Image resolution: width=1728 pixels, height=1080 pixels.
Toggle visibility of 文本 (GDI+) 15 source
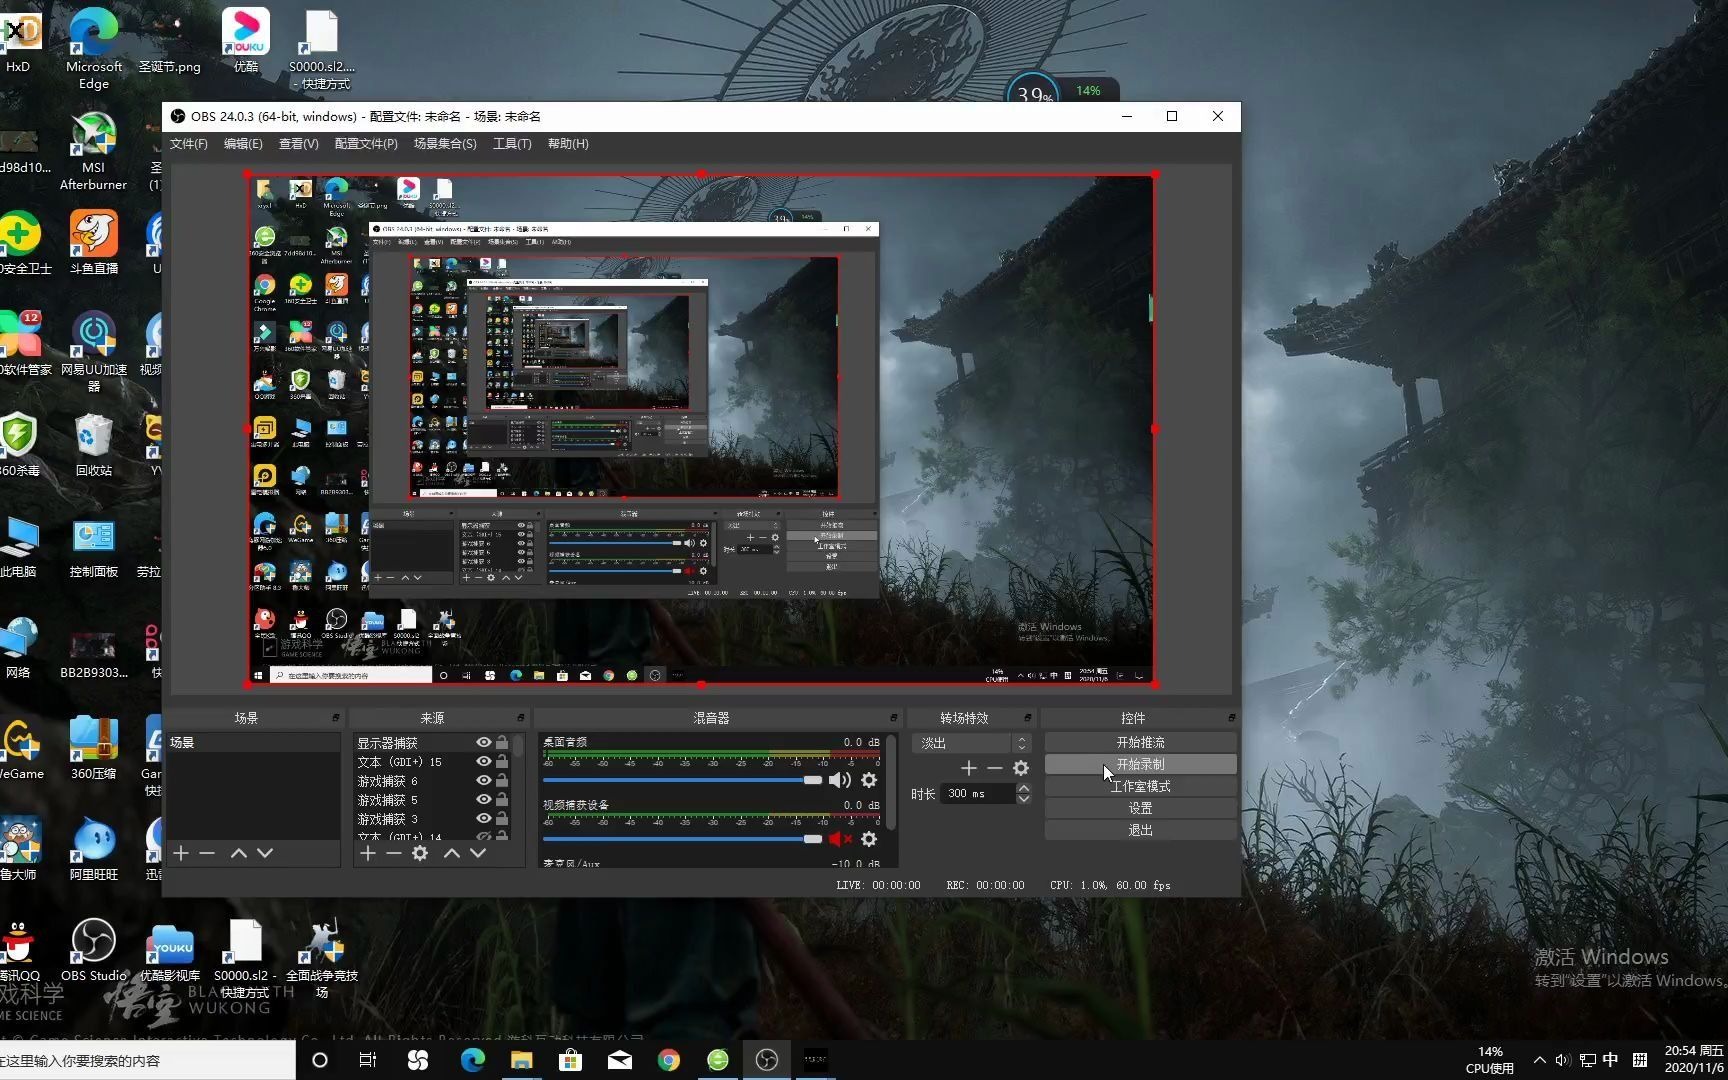coord(484,762)
